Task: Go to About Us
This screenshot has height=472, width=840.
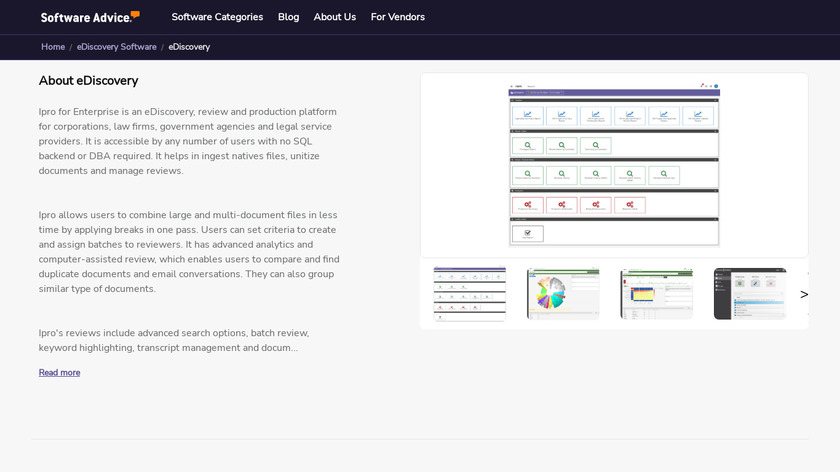Action: (335, 17)
